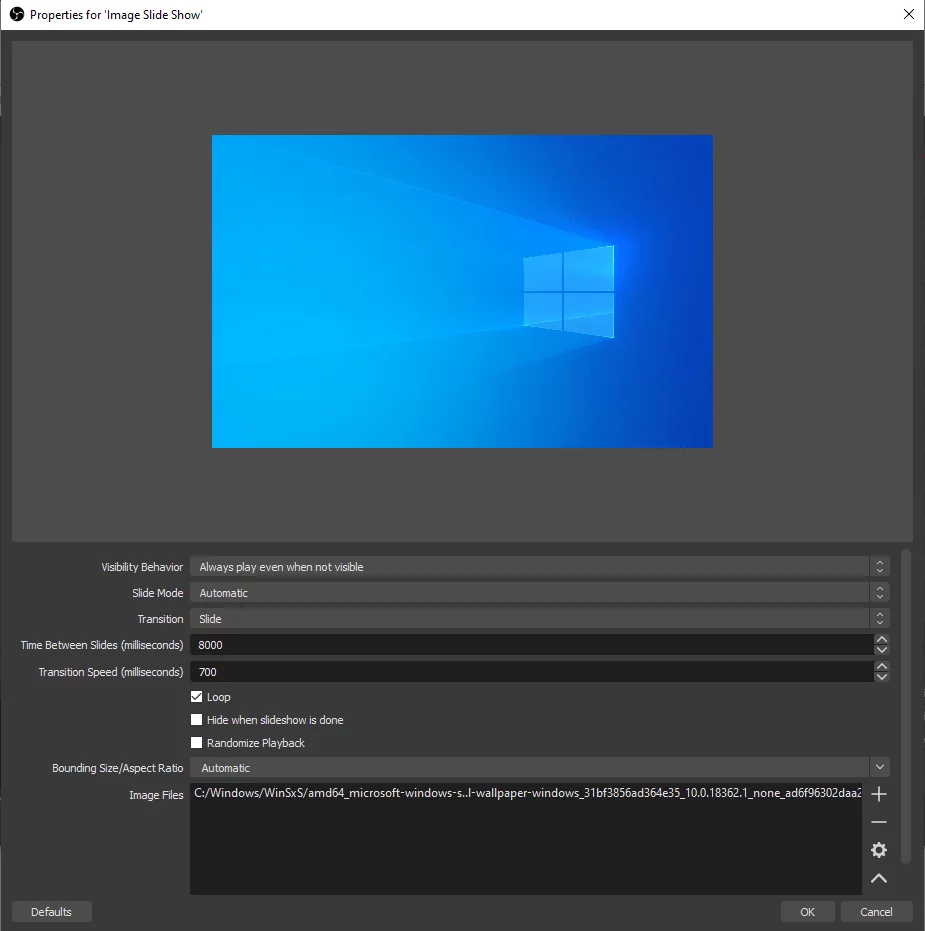Click the OBS logo in the title bar
Screen dimensions: 925x931
click(17, 14)
